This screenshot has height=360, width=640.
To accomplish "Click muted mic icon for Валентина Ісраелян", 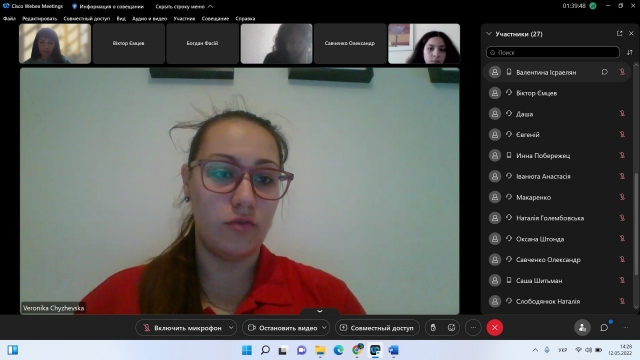I will pyautogui.click(x=622, y=72).
